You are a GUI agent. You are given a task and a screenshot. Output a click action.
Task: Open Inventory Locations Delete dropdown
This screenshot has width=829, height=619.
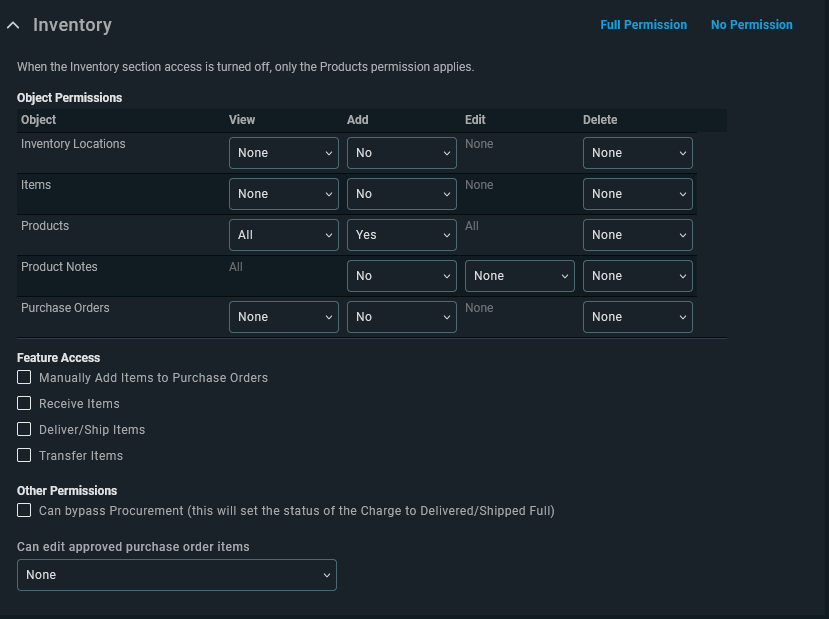pyautogui.click(x=638, y=153)
